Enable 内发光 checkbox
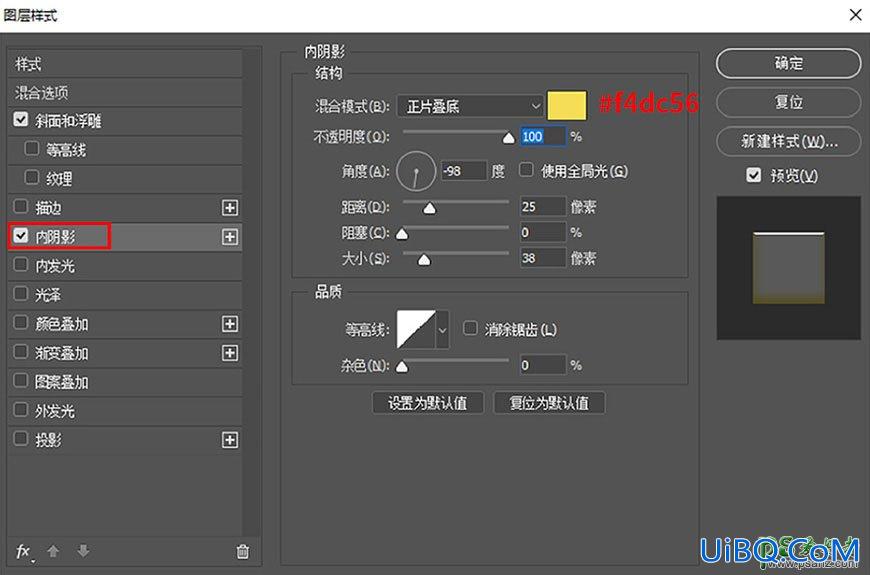The image size is (870, 575). (x=21, y=264)
